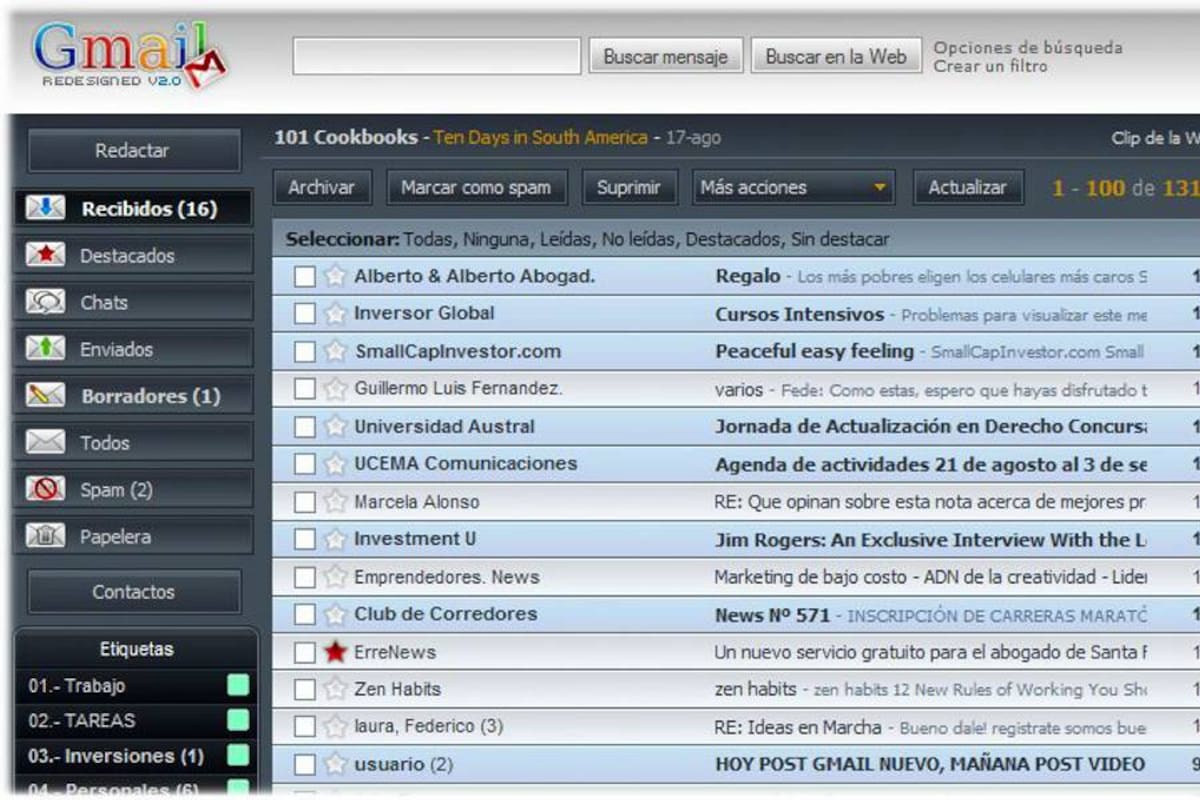Select No leídas messages link
This screenshot has height=800, width=1200.
tap(641, 239)
